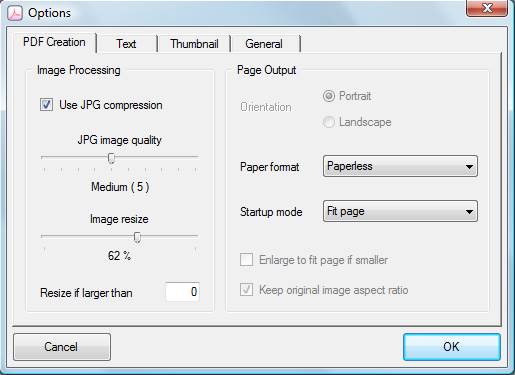Image resolution: width=515 pixels, height=375 pixels.
Task: Toggle Keep original image aspect ratio checkbox
Action: (246, 290)
